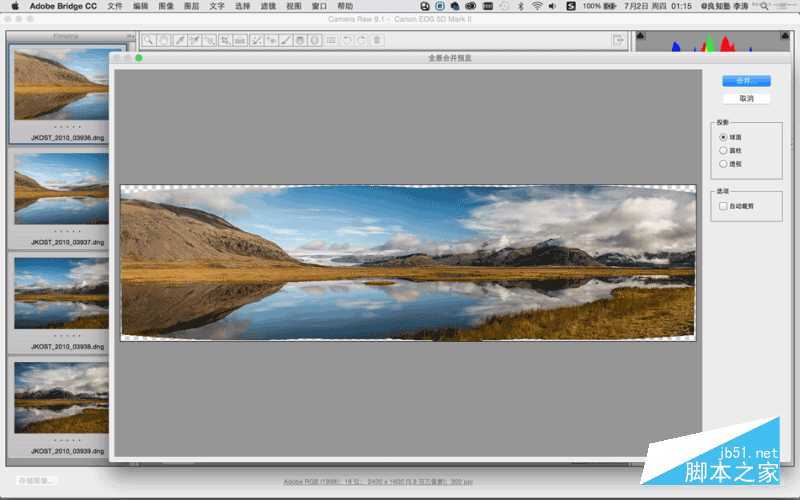The height and width of the screenshot is (500, 800).
Task: Select the Adjustment Brush tool
Action: pyautogui.click(x=286, y=40)
